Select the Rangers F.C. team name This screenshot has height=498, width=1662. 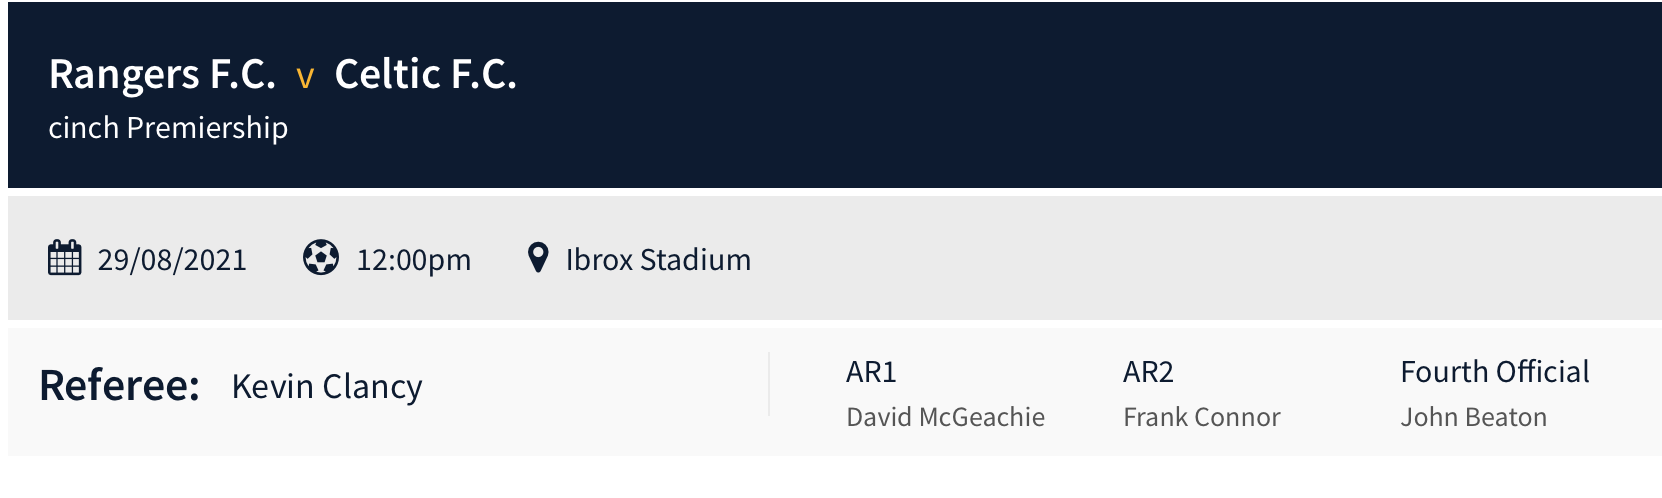tap(162, 75)
